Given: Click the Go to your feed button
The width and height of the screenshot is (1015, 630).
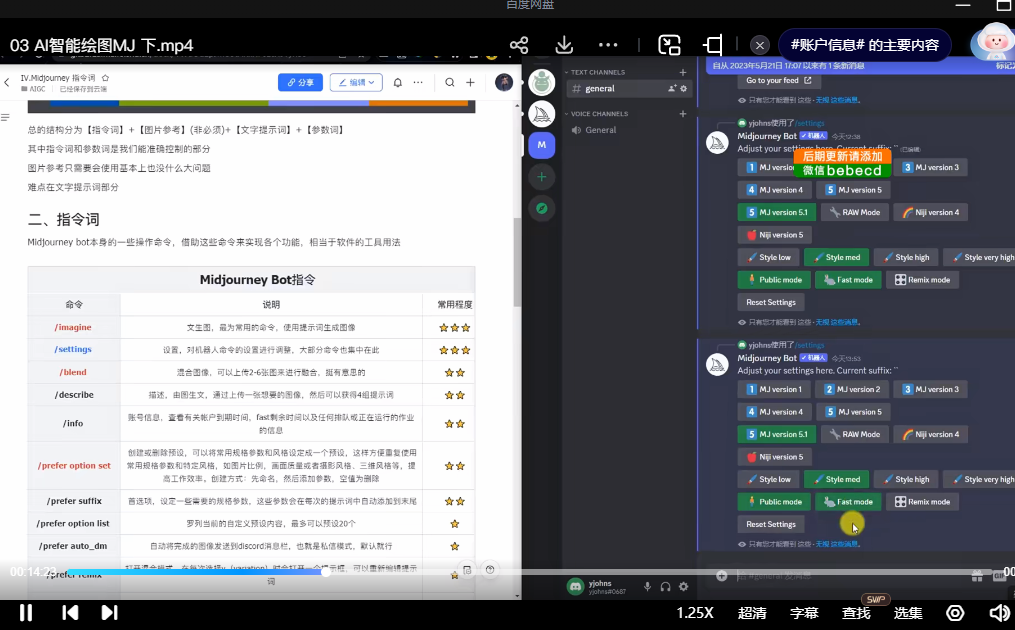Looking at the screenshot, I should tap(779, 81).
